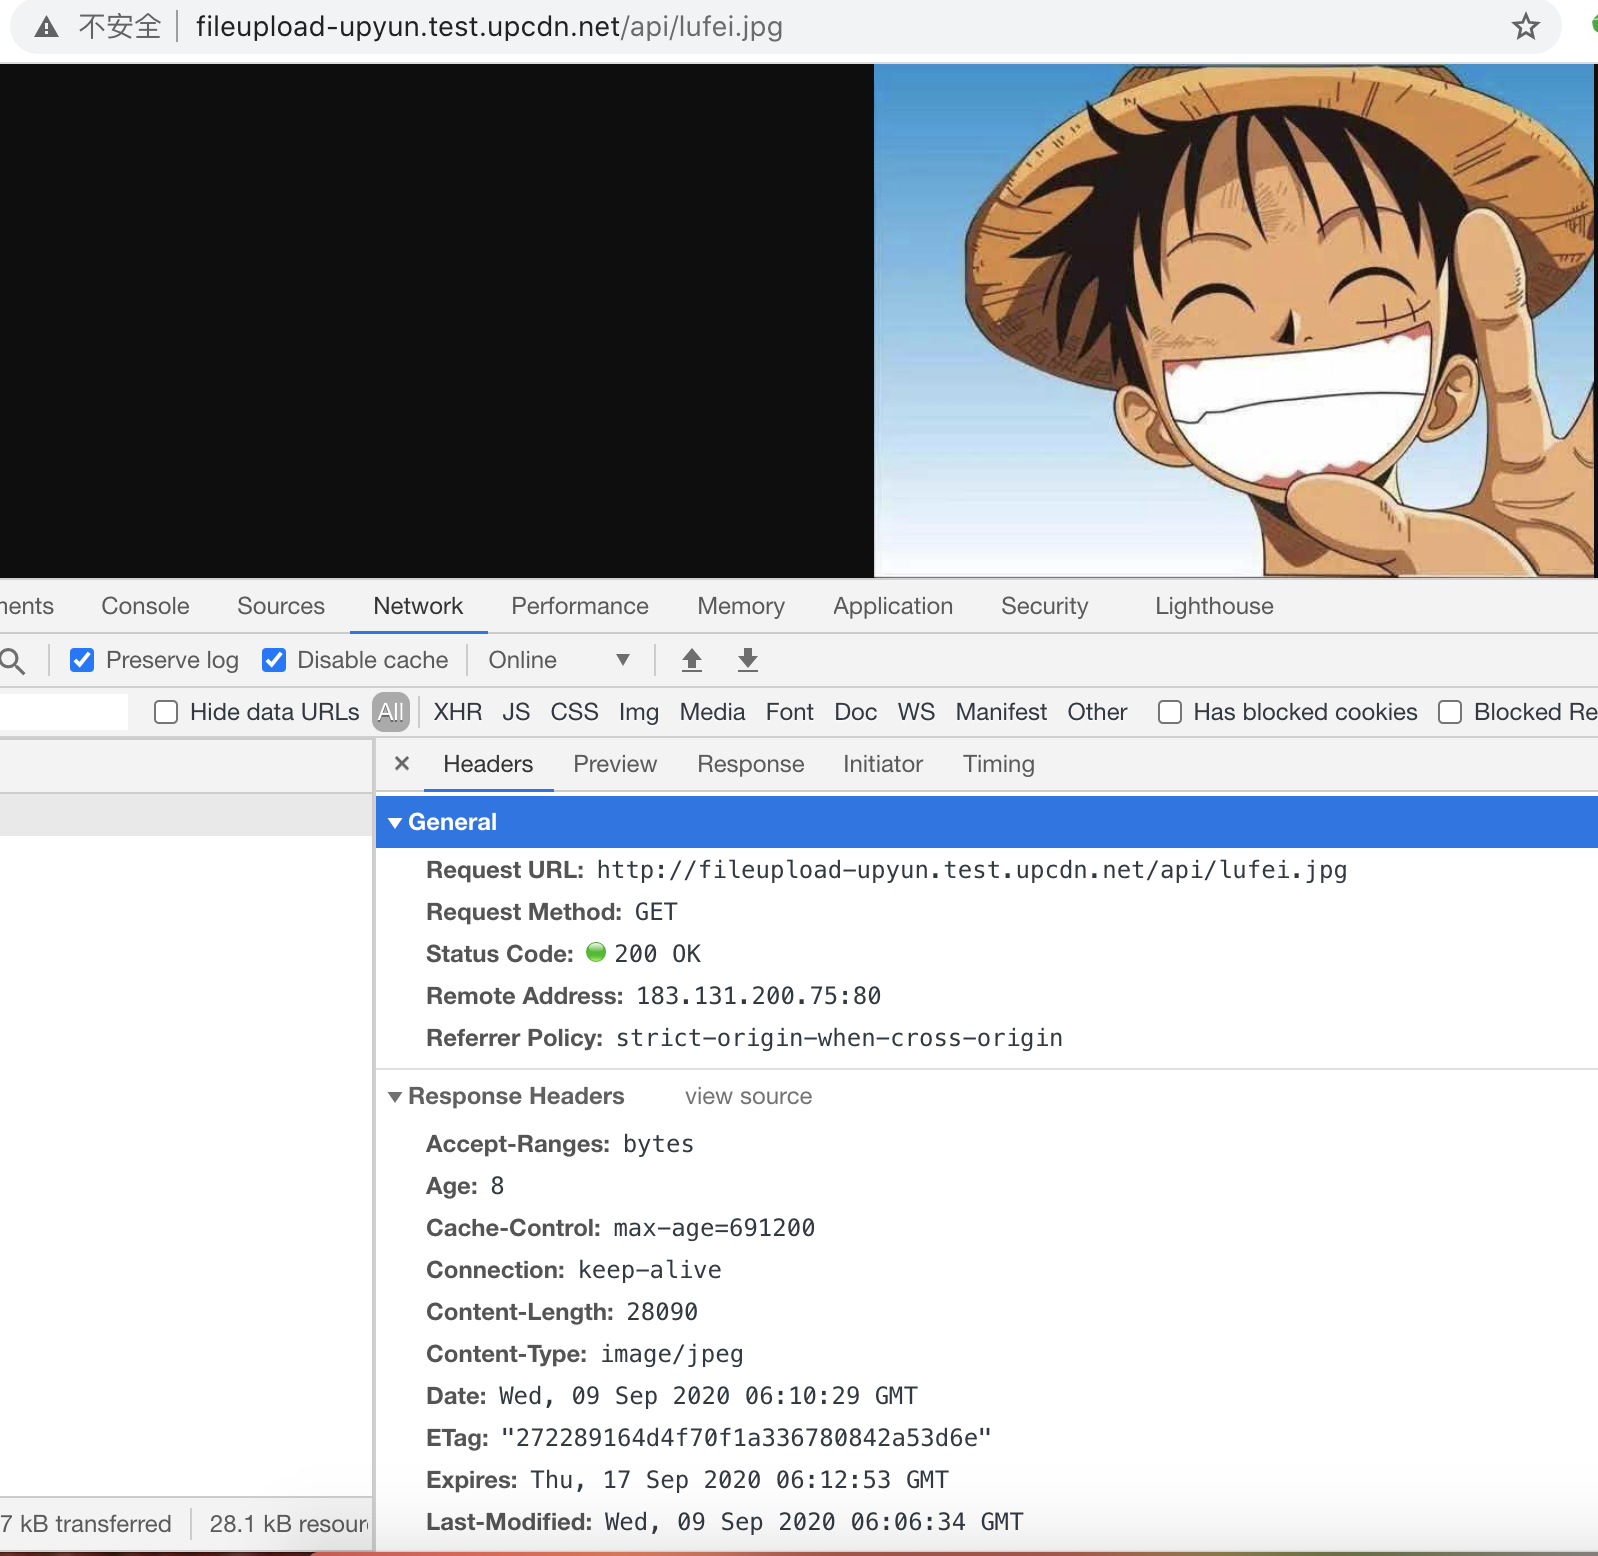This screenshot has width=1598, height=1556.
Task: Open the Security tab
Action: coord(1045,606)
